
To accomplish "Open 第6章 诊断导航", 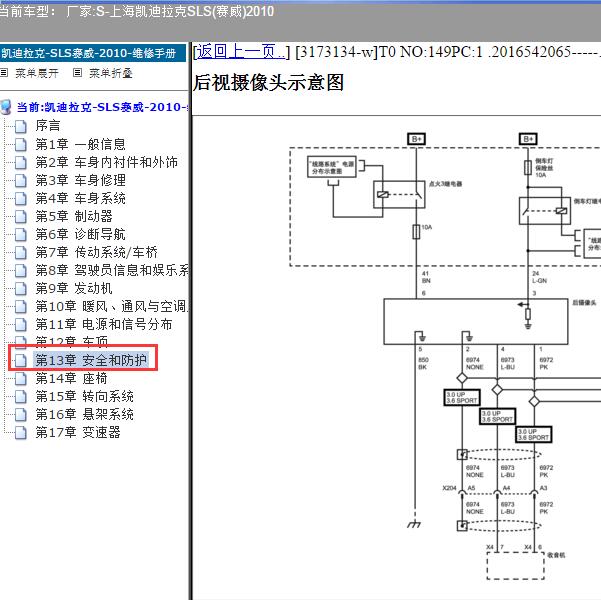I will coord(80,234).
